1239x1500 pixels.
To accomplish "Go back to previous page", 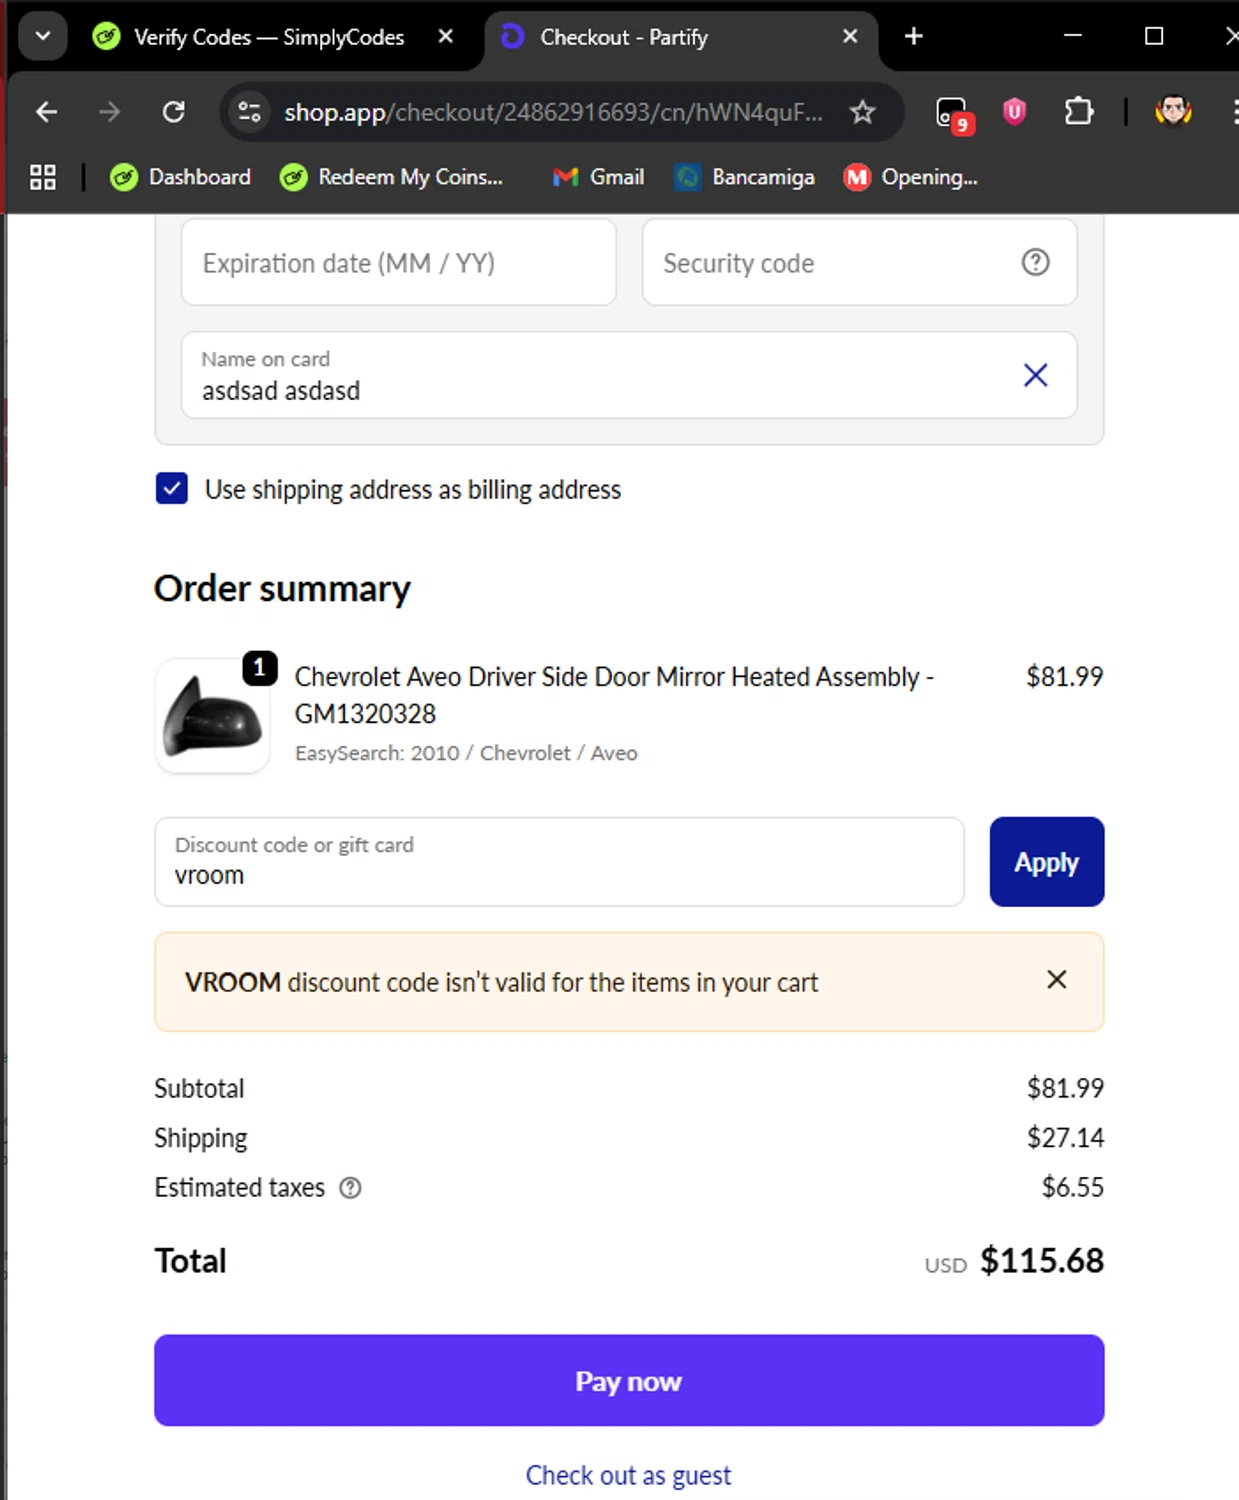I will coord(46,112).
